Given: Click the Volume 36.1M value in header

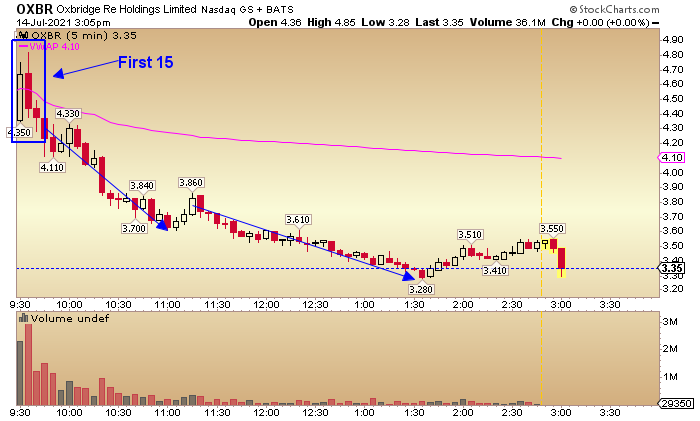Looking at the screenshot, I should click(507, 22).
